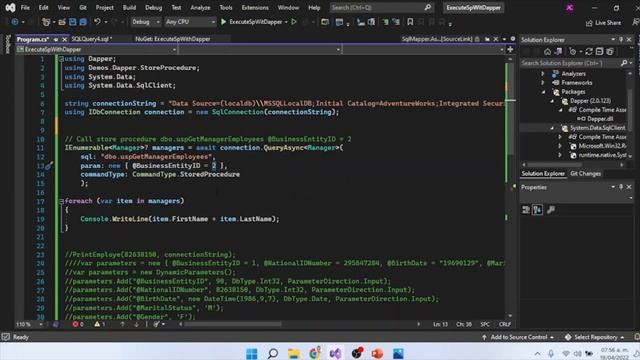Click the Sync/Refresh icon in Solution Explorer

coord(589,51)
